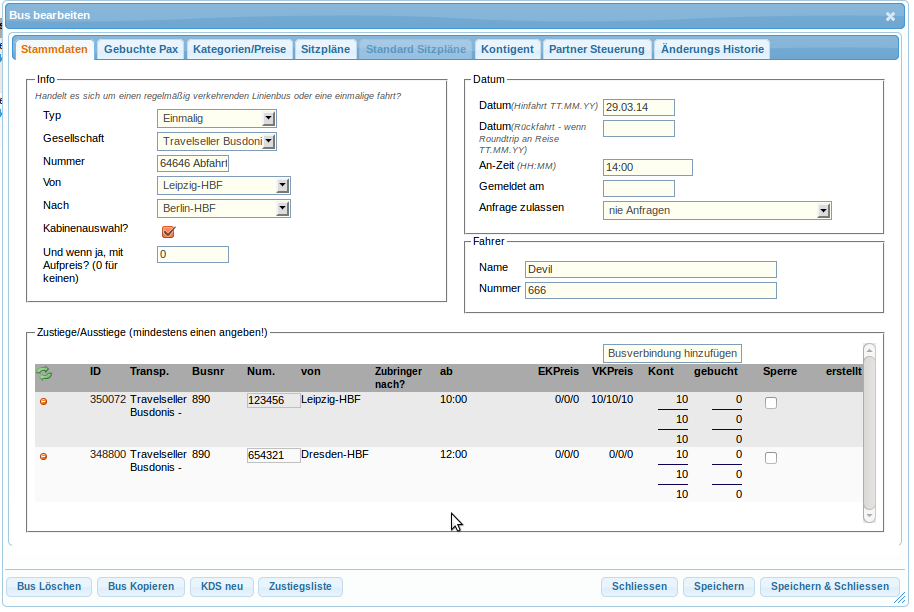Click Busverbindung hinzufügen button
Screen dimensions: 914x612
pos(673,354)
